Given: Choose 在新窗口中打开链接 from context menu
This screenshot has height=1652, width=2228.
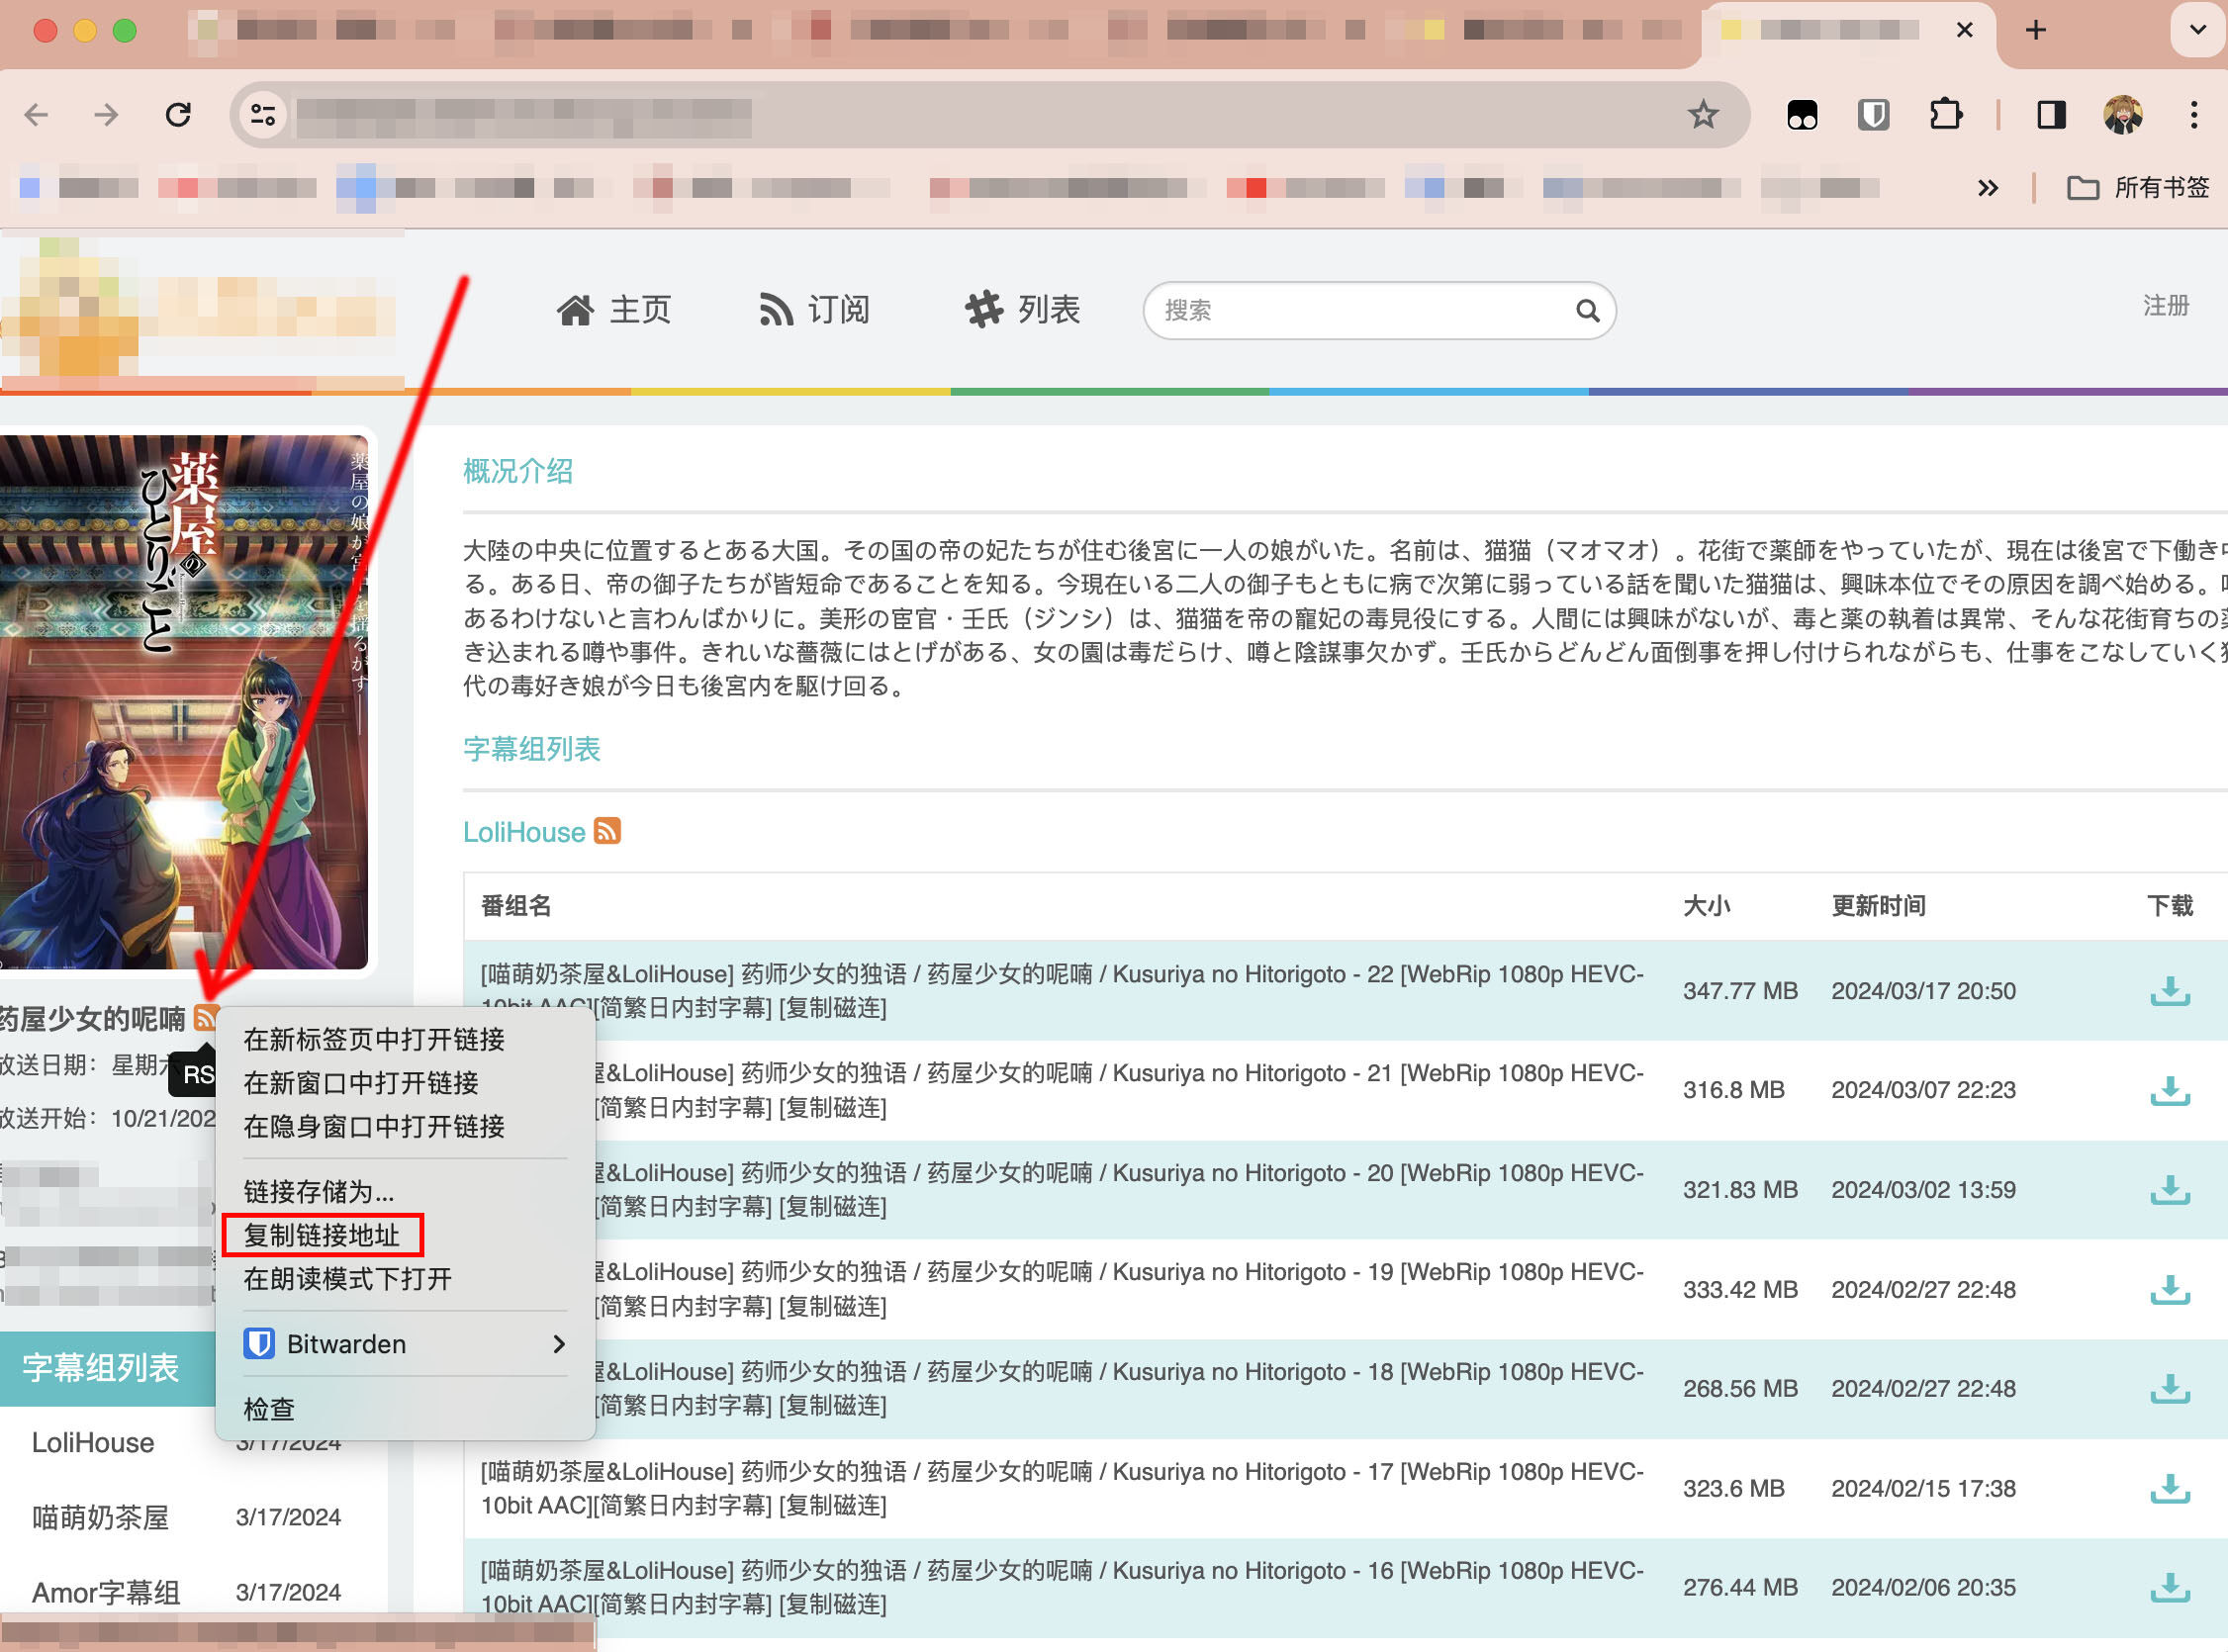Looking at the screenshot, I should (361, 1083).
